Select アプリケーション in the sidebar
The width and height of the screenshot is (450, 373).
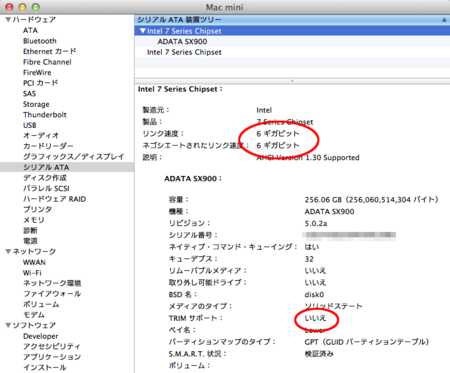pyautogui.click(x=52, y=357)
